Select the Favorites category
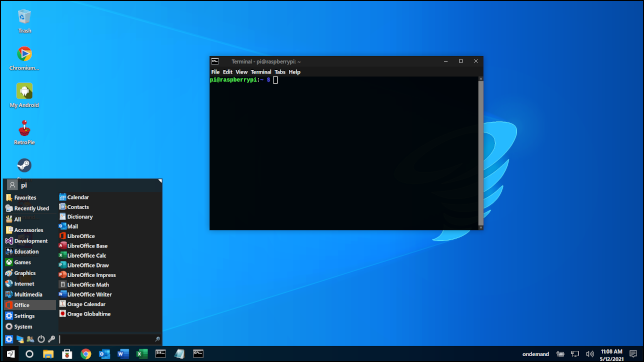 (30, 198)
